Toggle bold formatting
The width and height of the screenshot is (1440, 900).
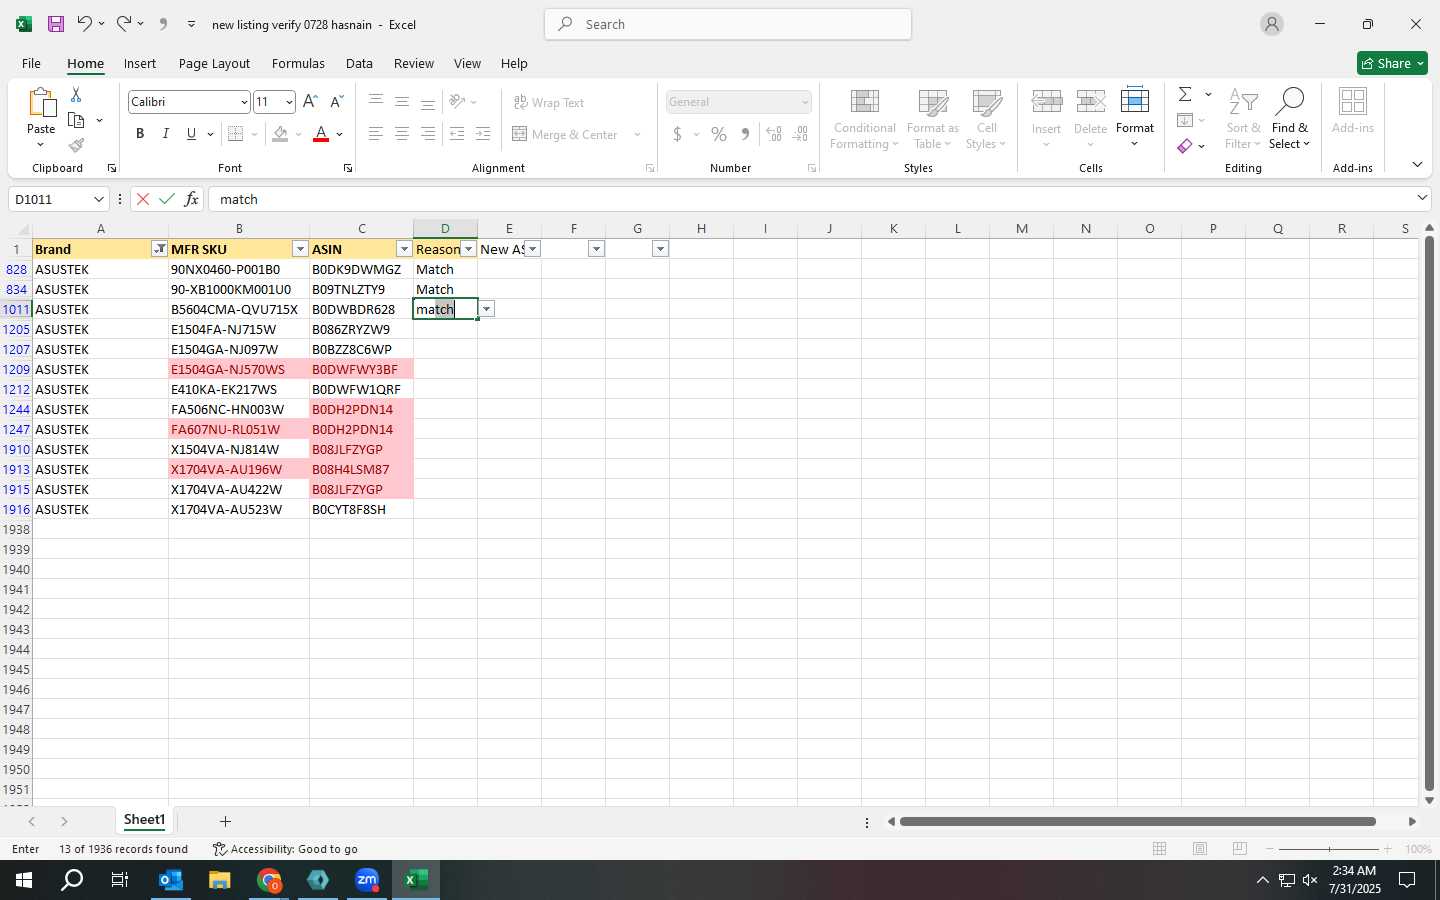pyautogui.click(x=140, y=134)
